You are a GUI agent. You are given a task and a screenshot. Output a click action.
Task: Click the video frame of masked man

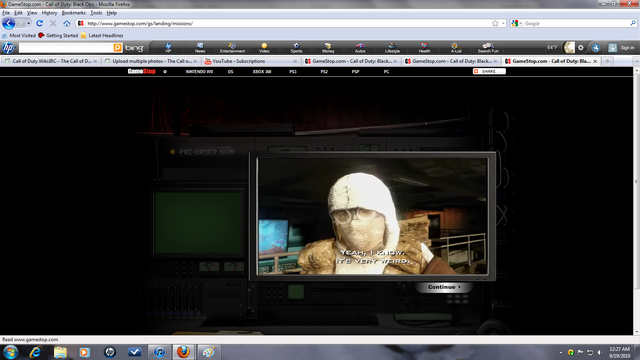coord(372,216)
